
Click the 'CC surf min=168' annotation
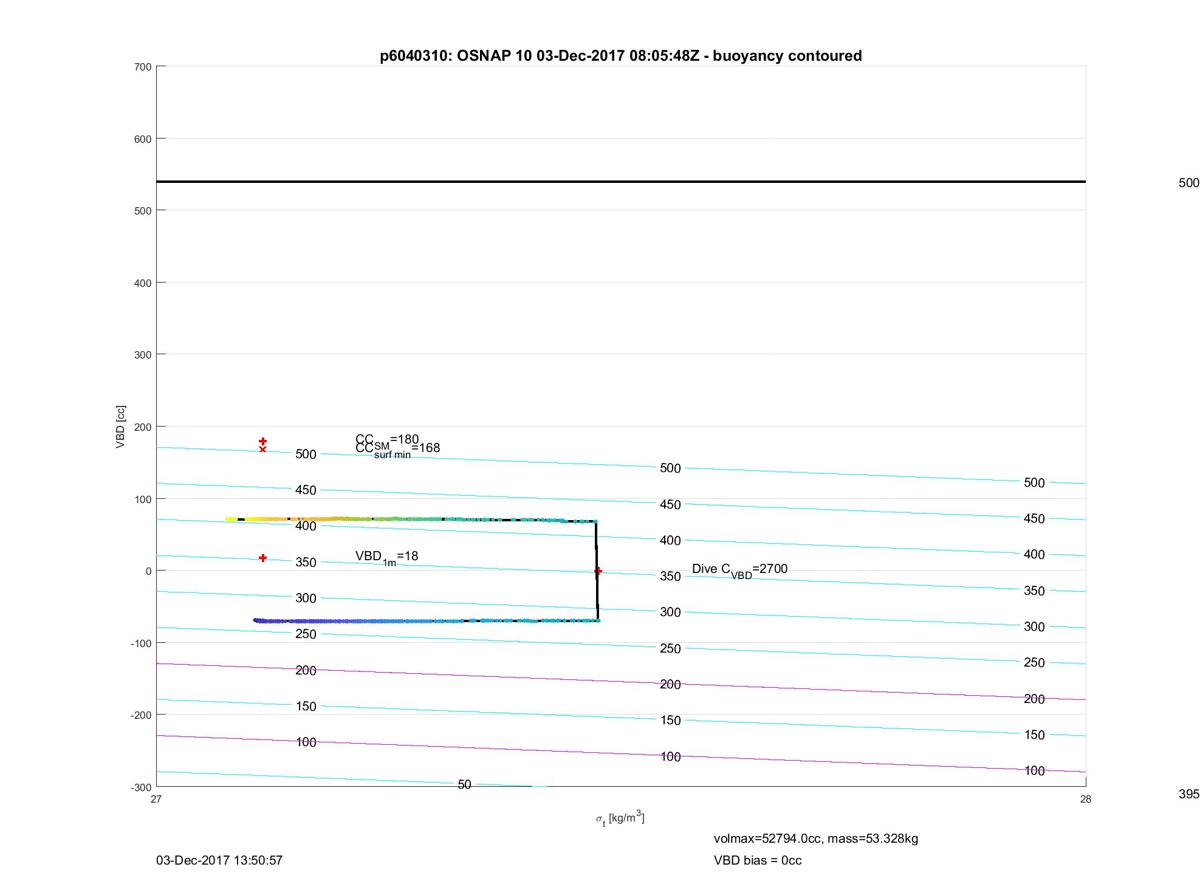click(397, 449)
